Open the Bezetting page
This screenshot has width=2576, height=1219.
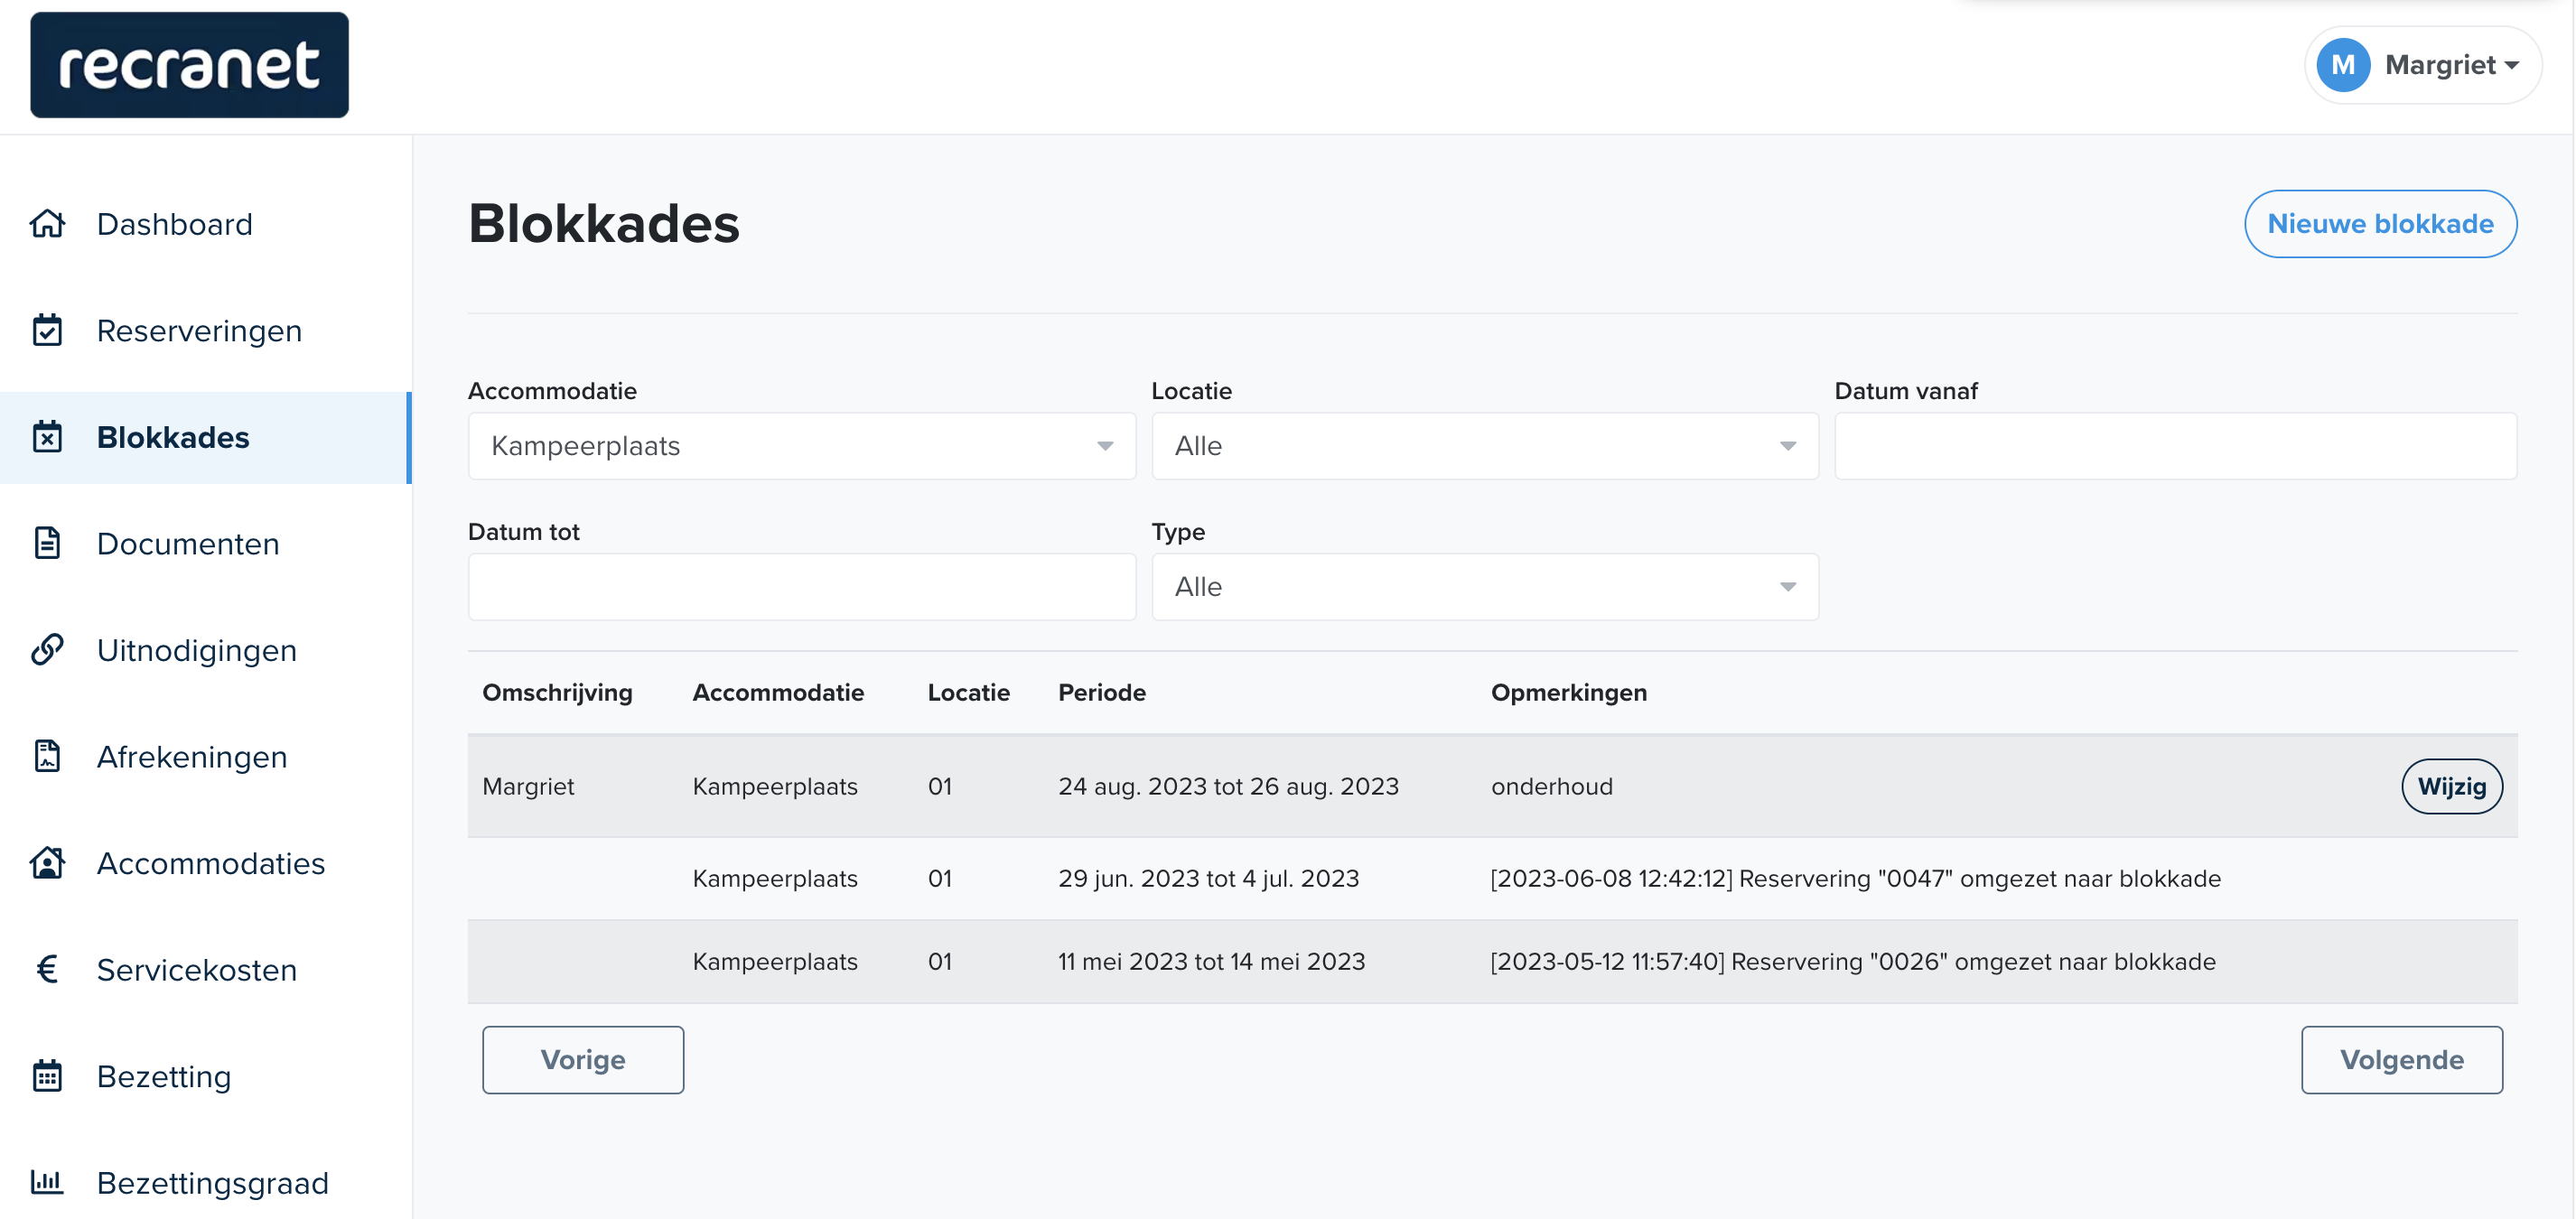(x=206, y=1076)
